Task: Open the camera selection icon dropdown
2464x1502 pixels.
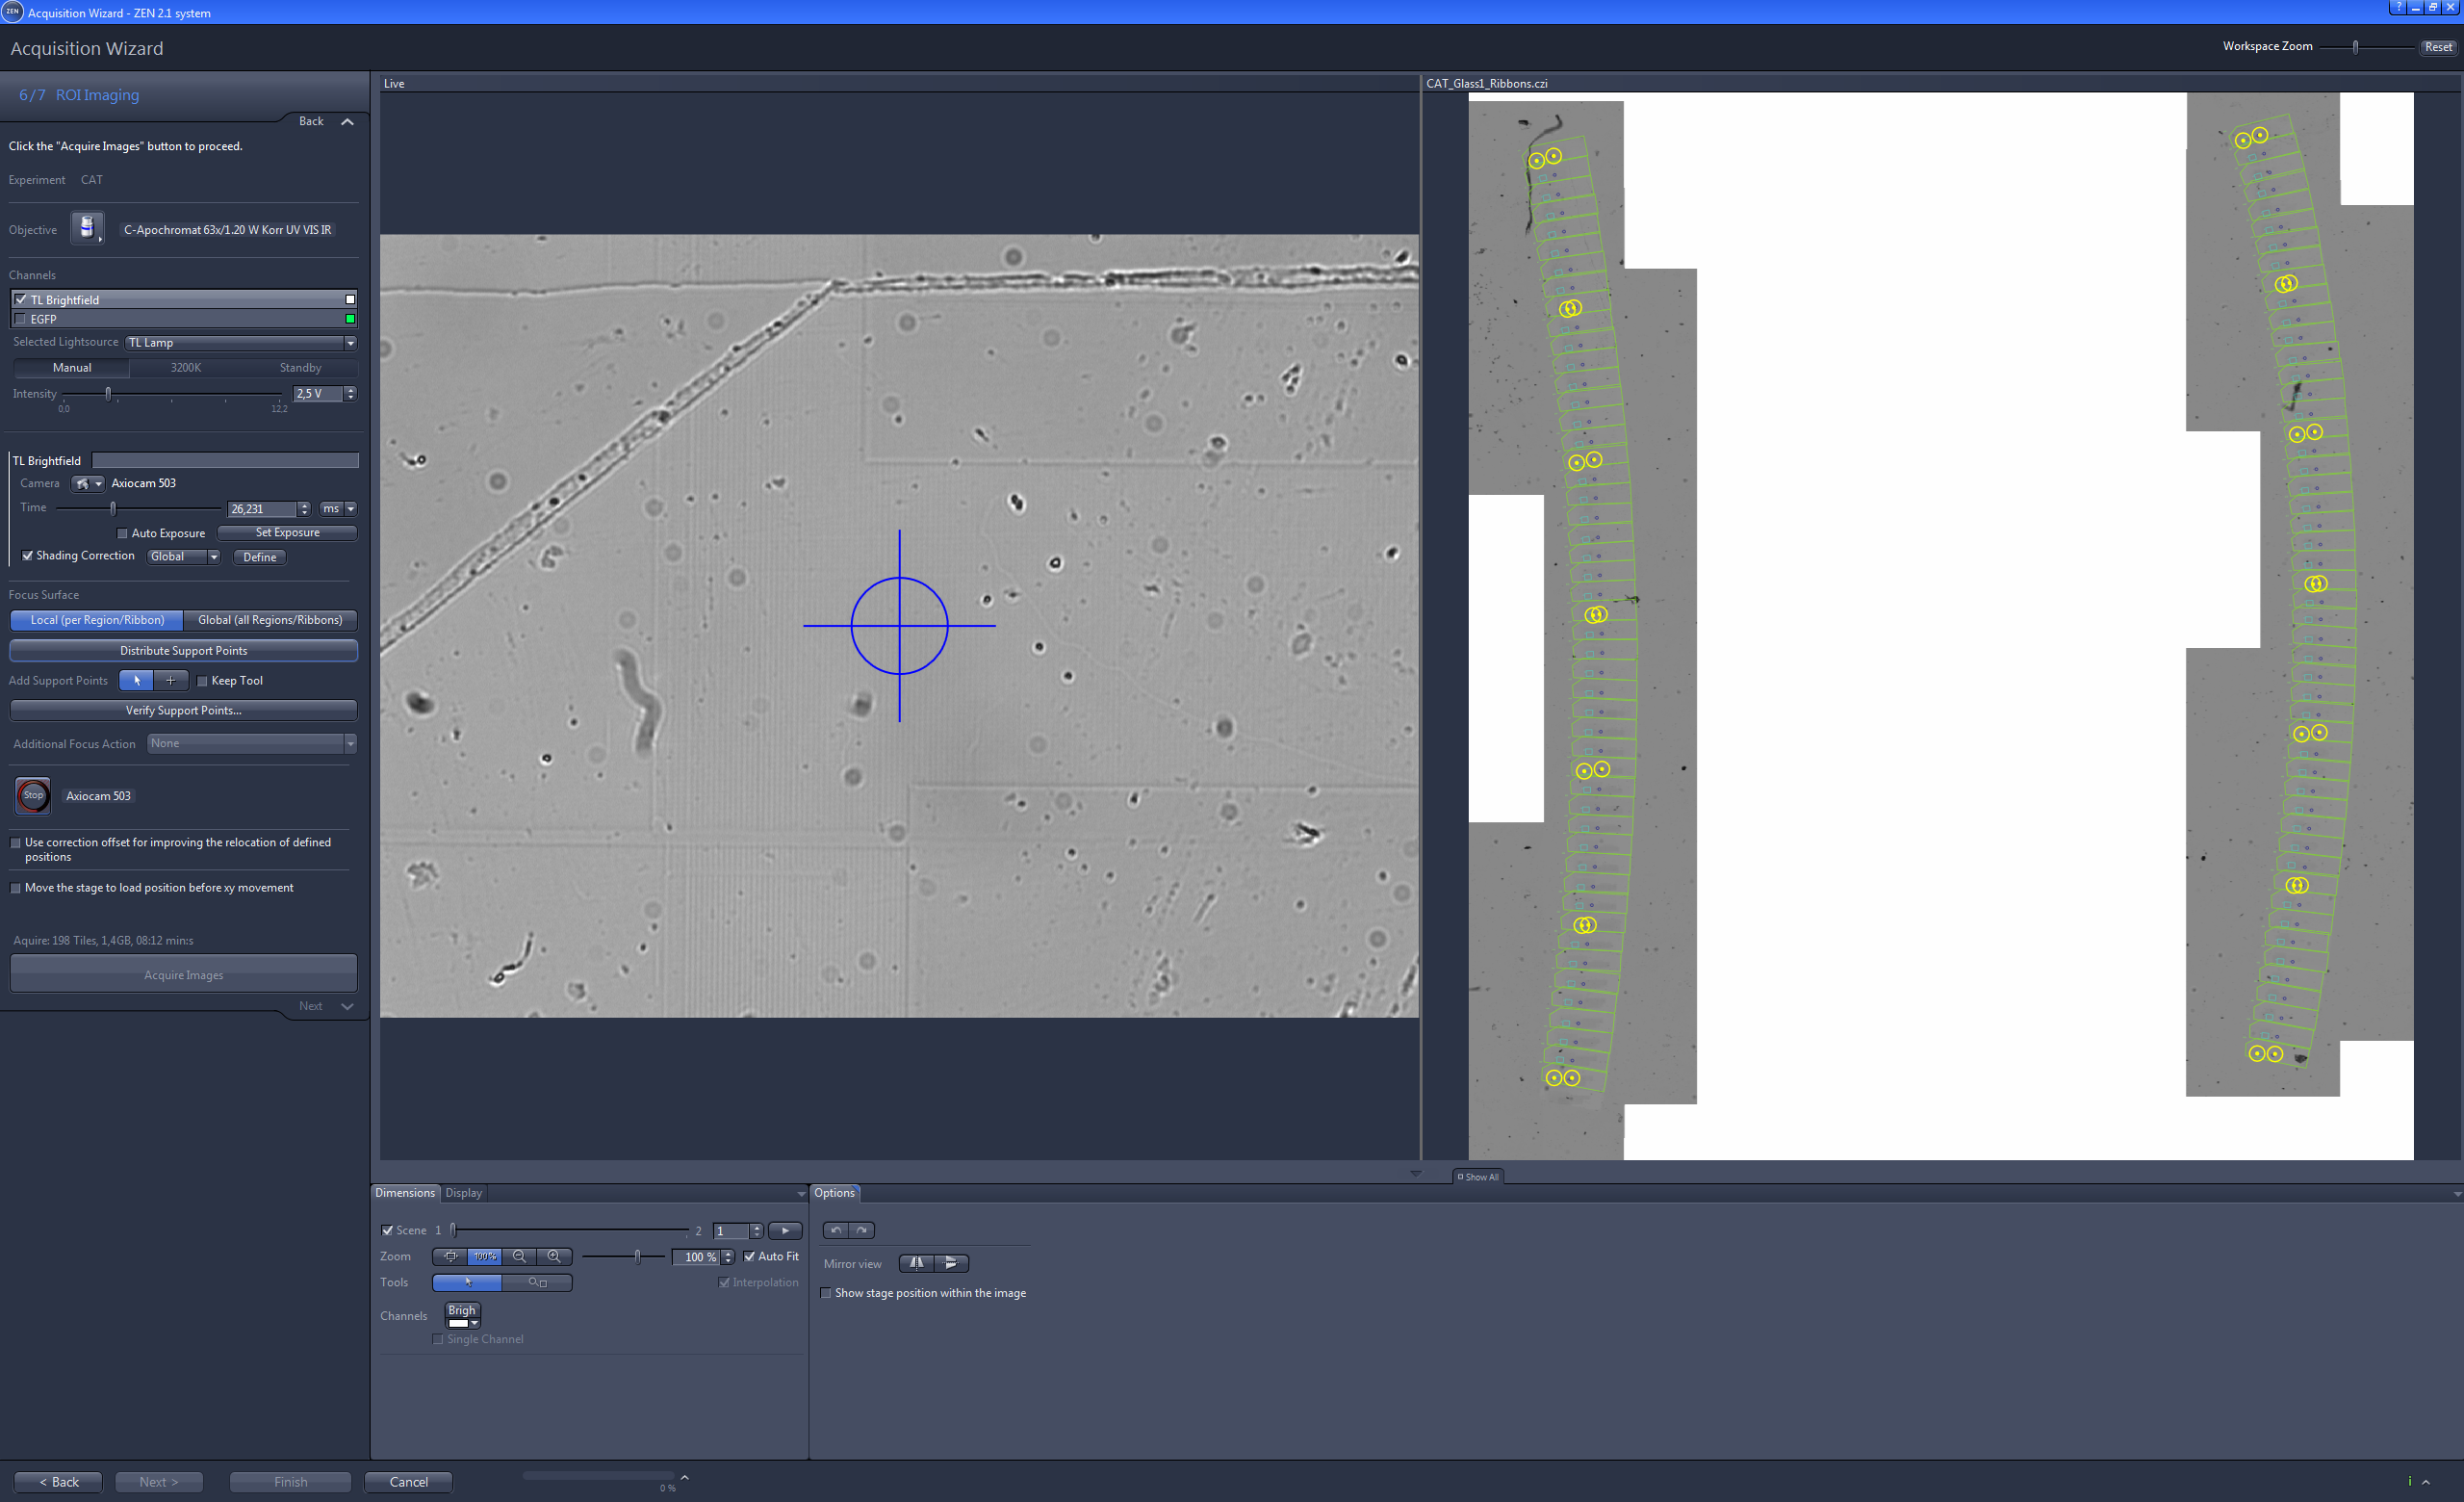Action: pos(88,483)
